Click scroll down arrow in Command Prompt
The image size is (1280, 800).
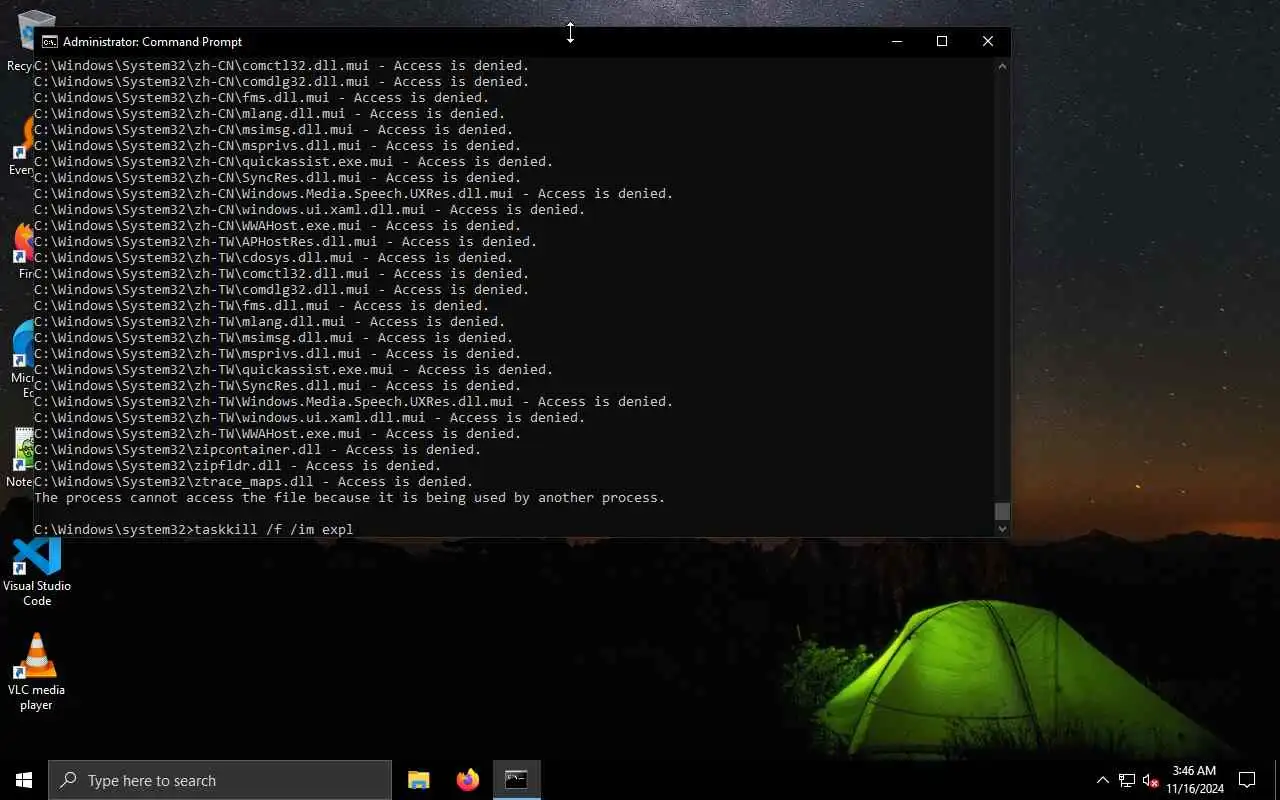[1002, 529]
